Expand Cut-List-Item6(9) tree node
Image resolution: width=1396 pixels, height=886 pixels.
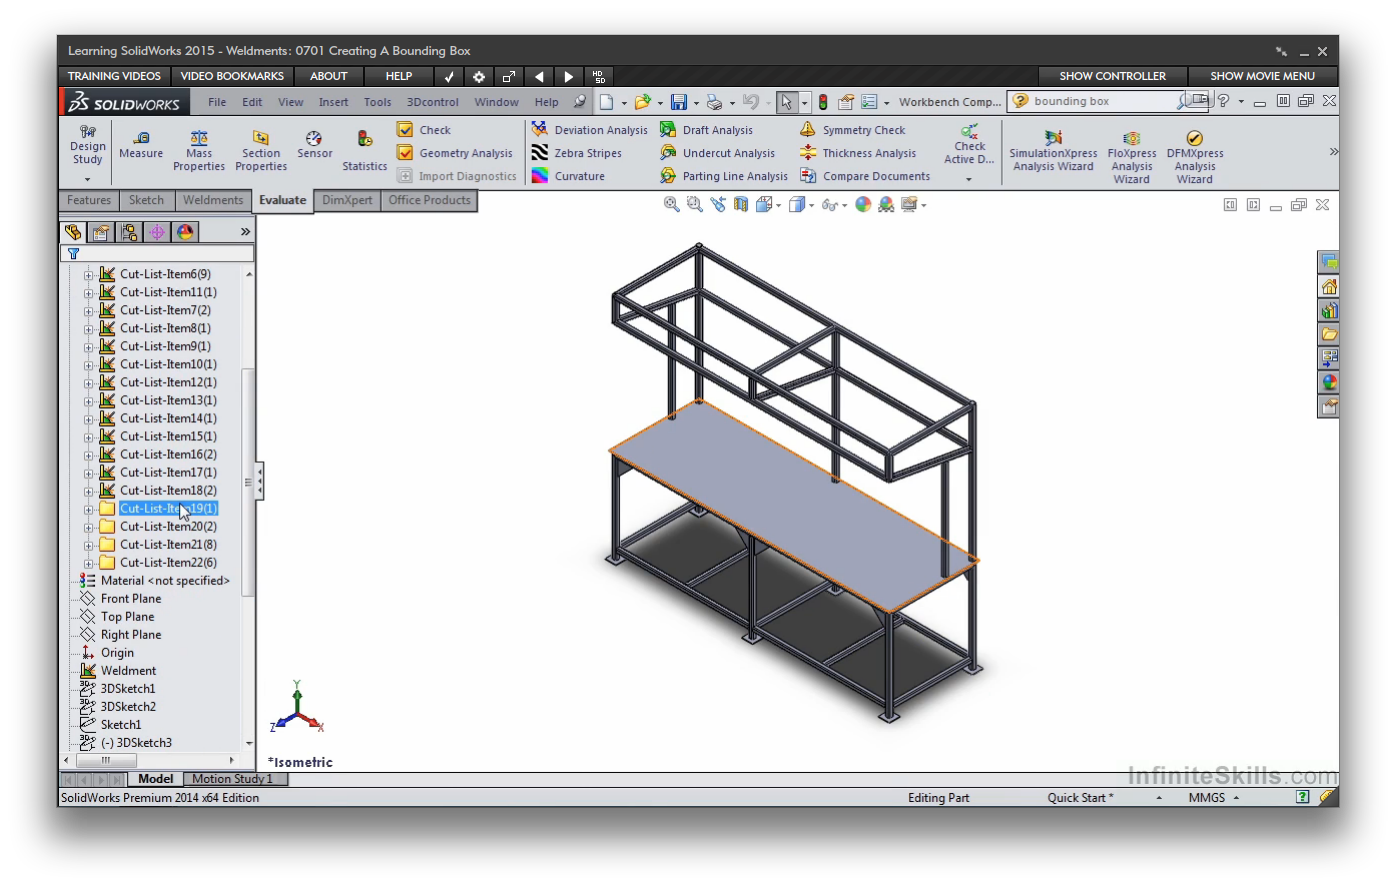click(x=88, y=275)
